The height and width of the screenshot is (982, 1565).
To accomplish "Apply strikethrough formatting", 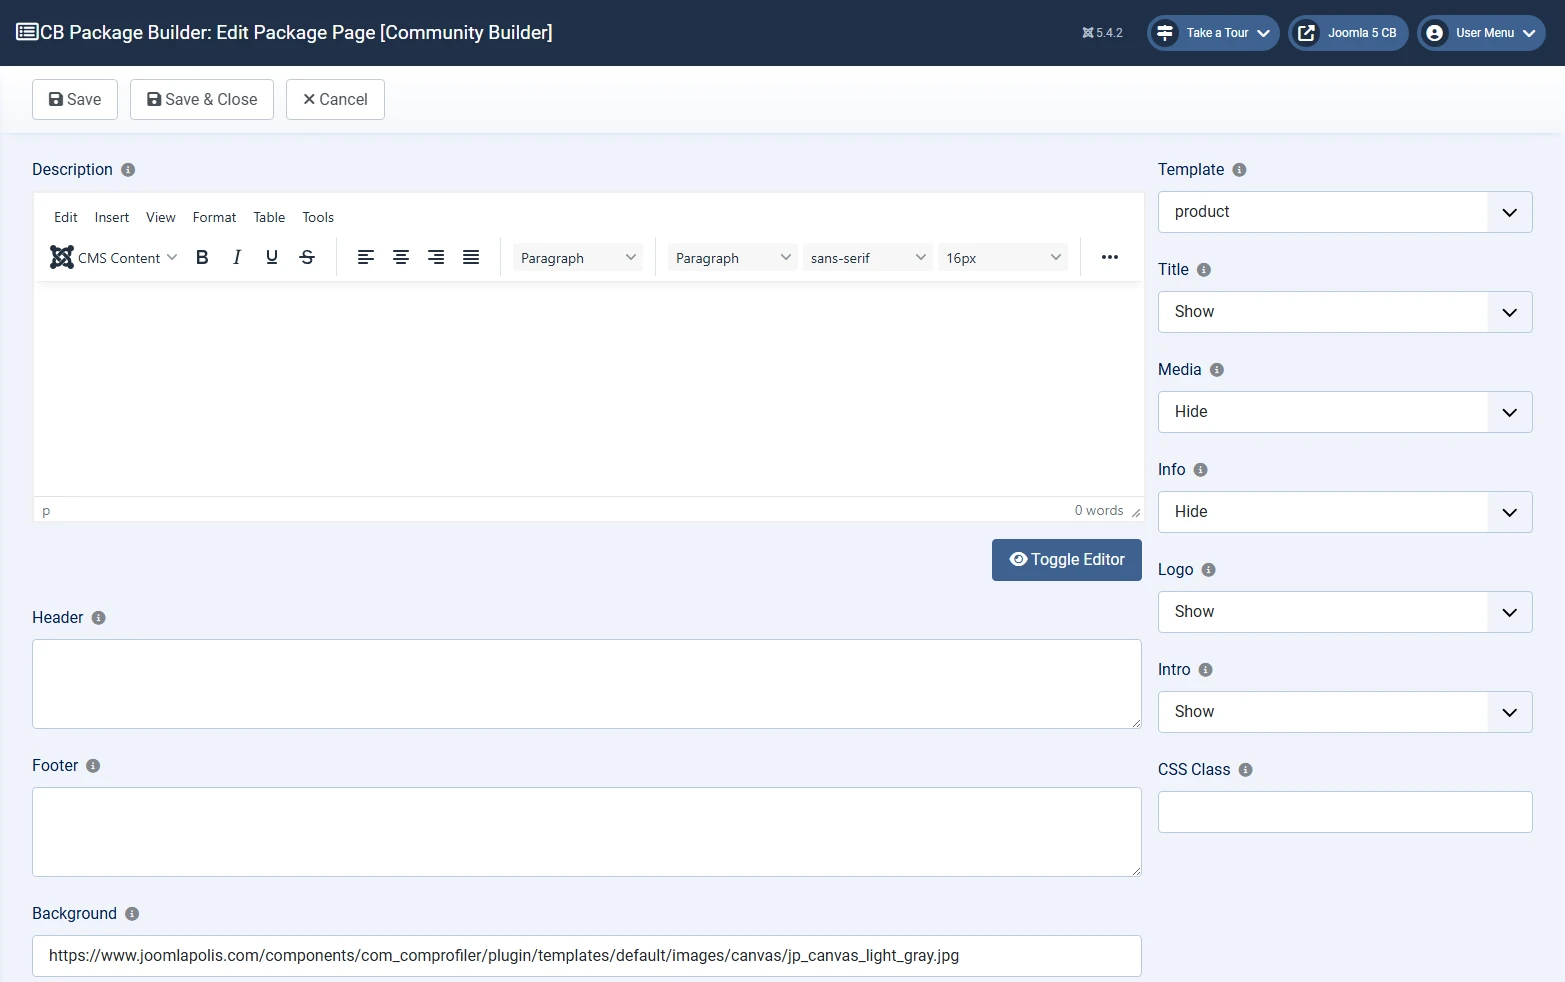I will [306, 257].
